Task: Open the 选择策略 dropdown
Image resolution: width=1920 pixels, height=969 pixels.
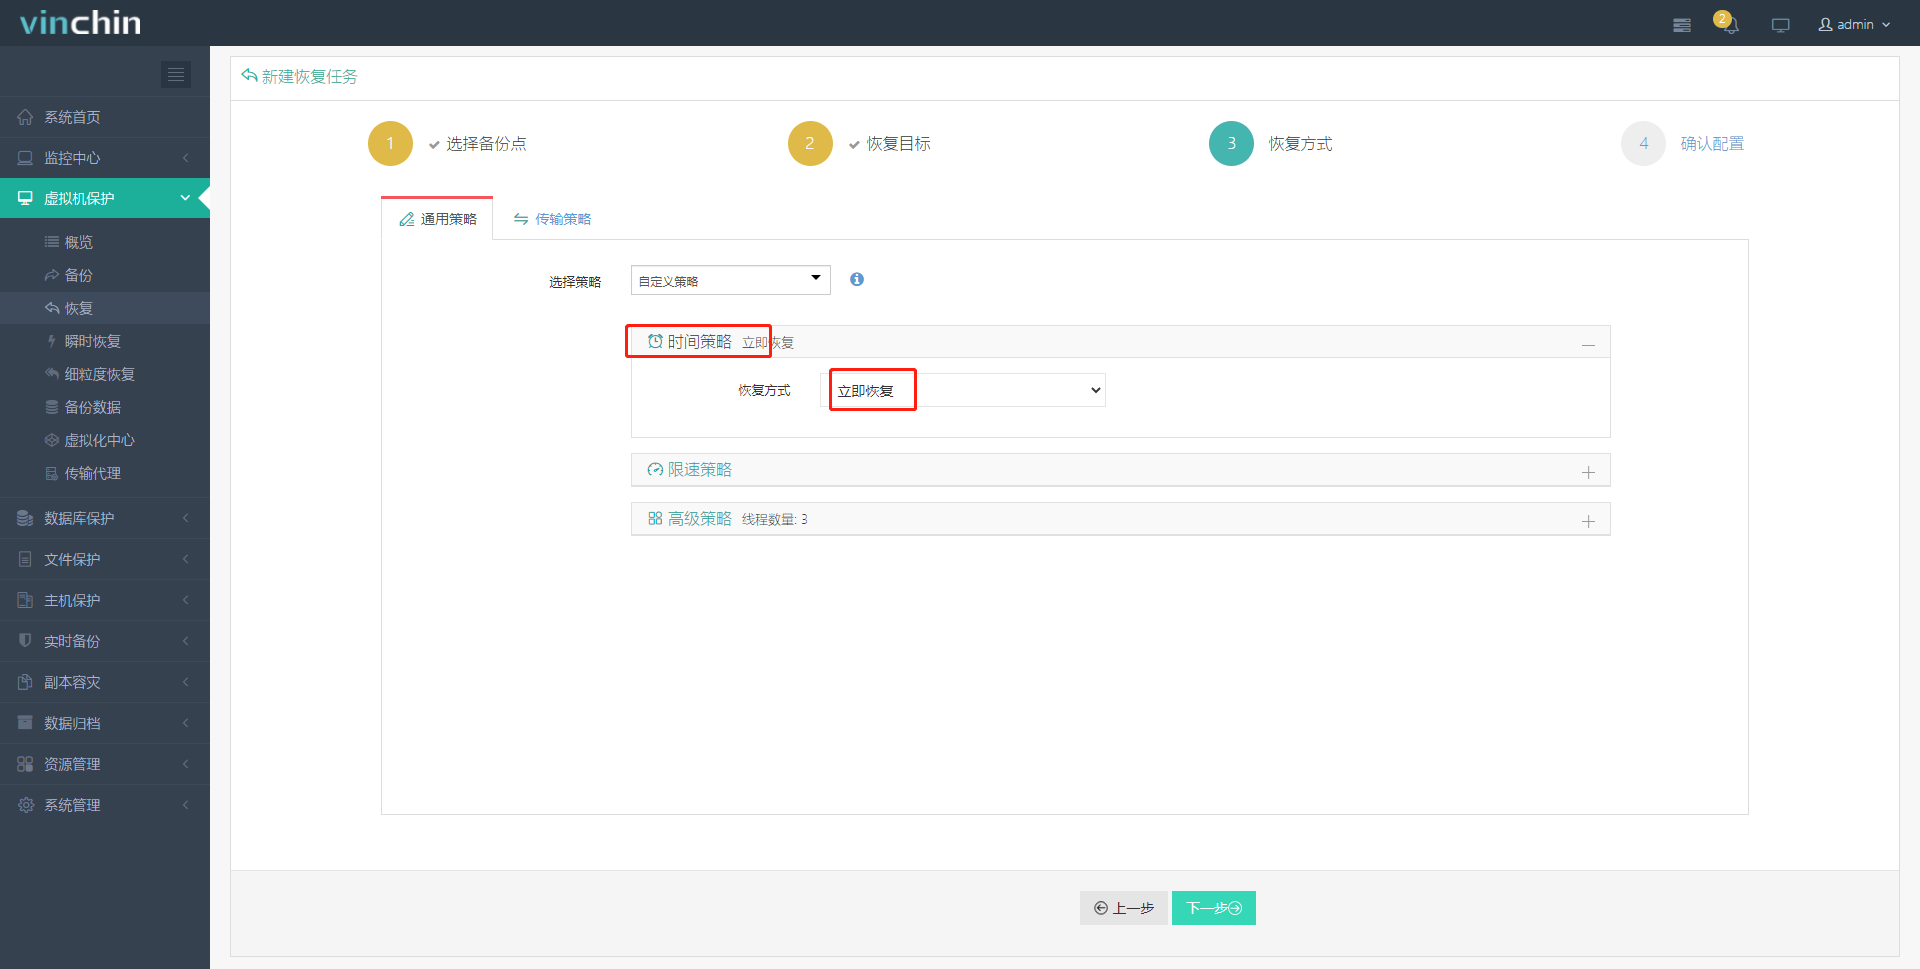Action: (730, 280)
